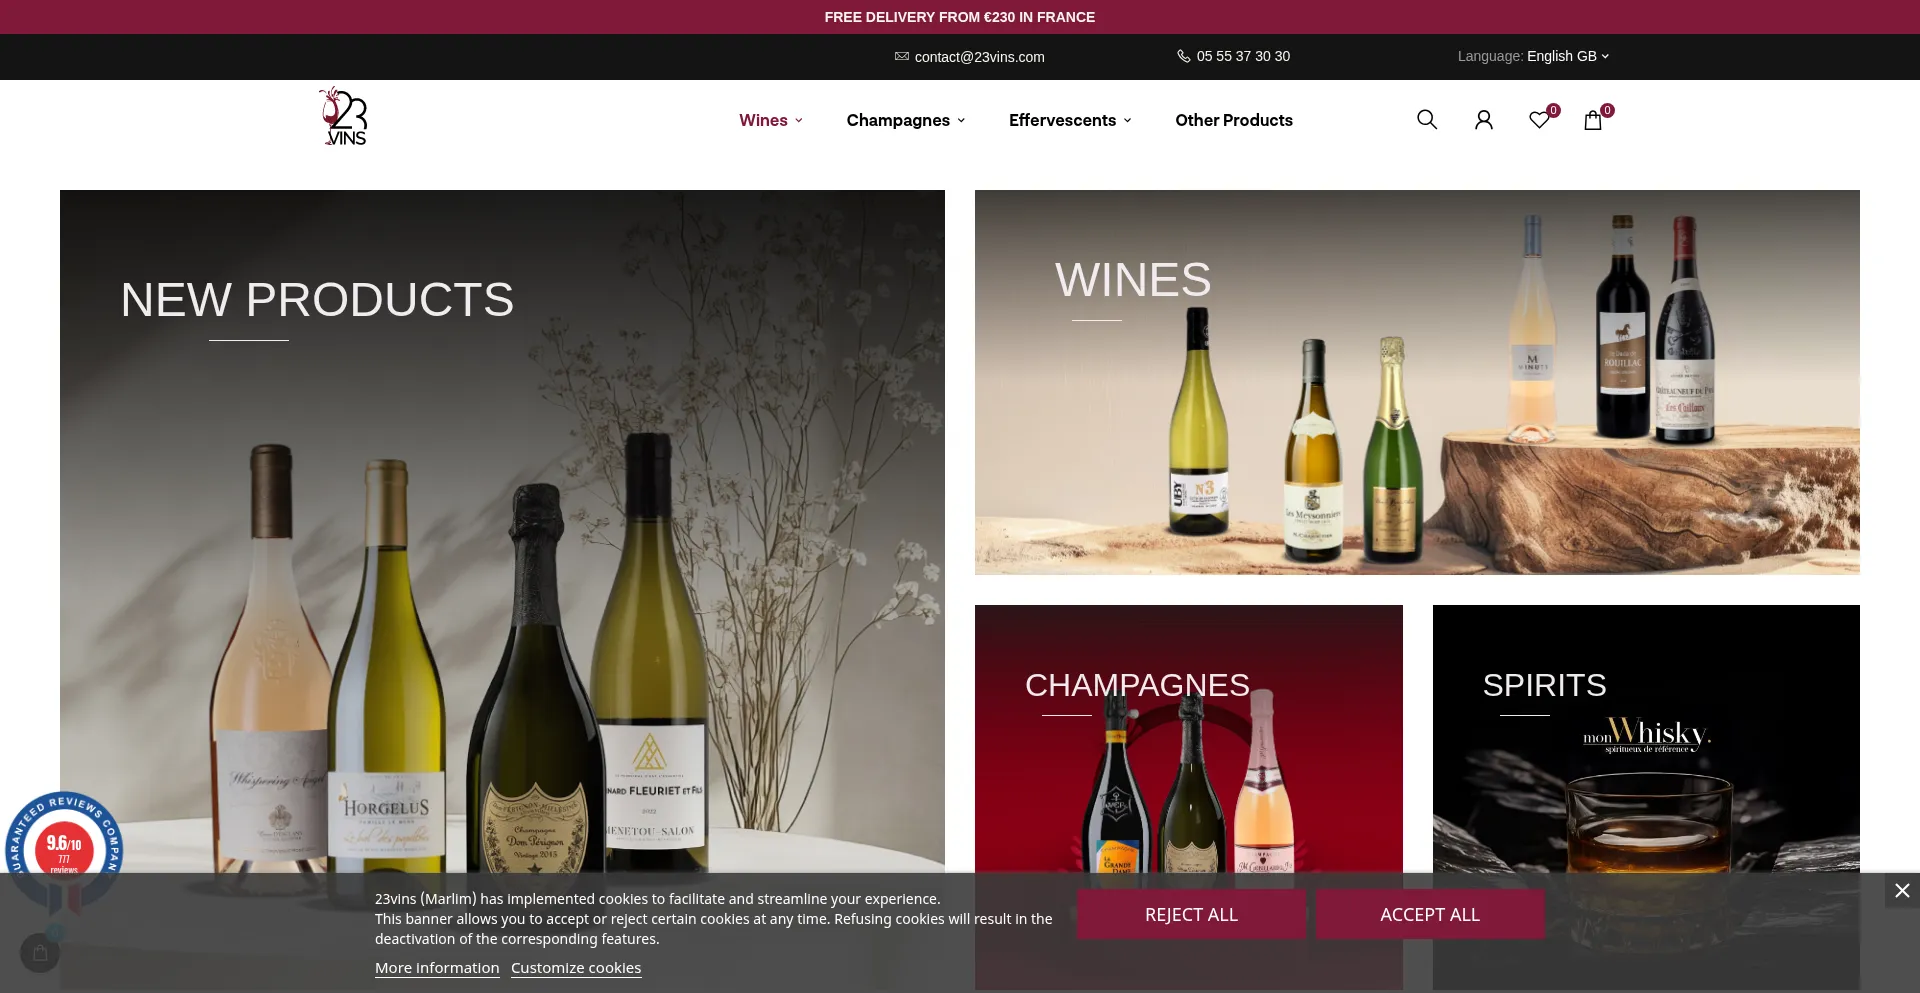The image size is (1920, 993).
Task: Open the More information link
Action: coord(437,968)
